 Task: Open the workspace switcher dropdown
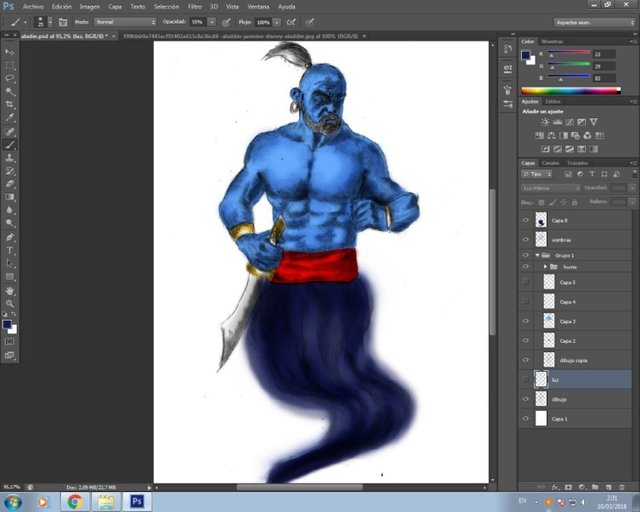click(594, 22)
